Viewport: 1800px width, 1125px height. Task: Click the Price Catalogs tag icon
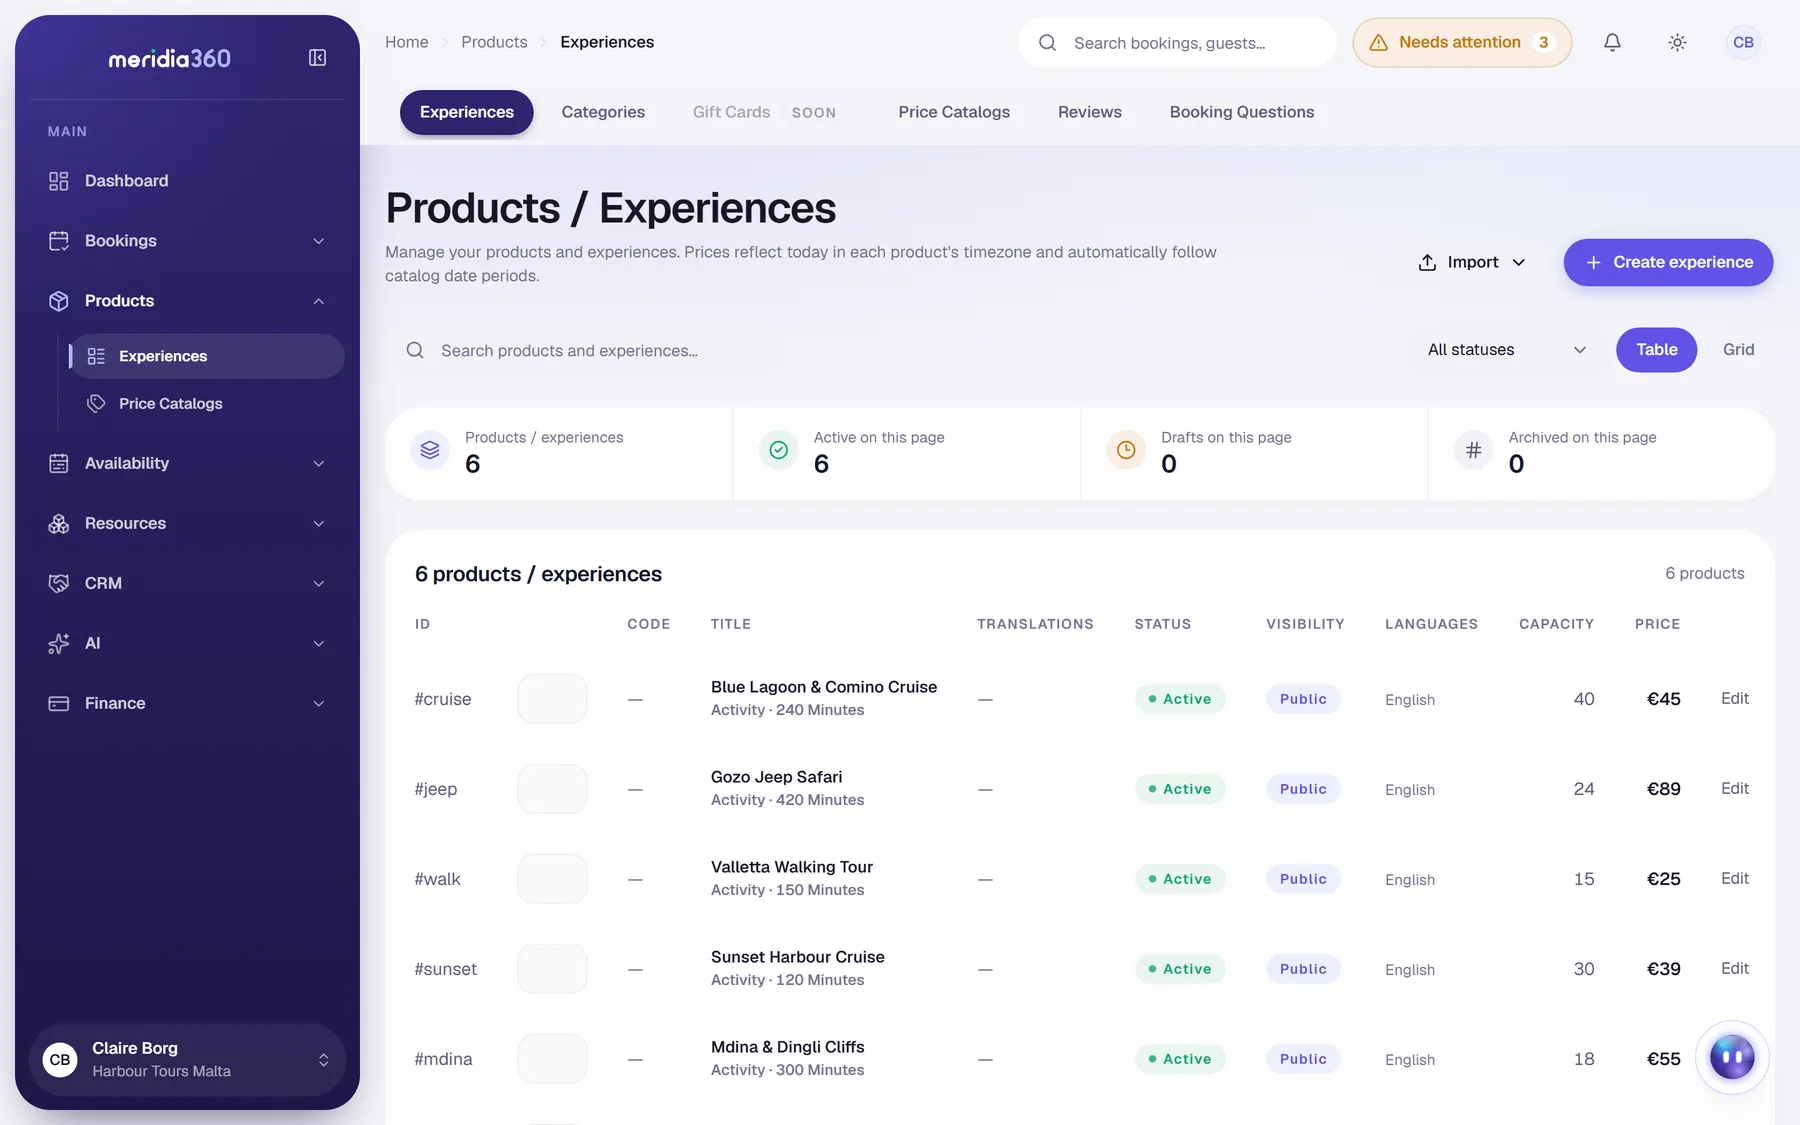[x=96, y=403]
